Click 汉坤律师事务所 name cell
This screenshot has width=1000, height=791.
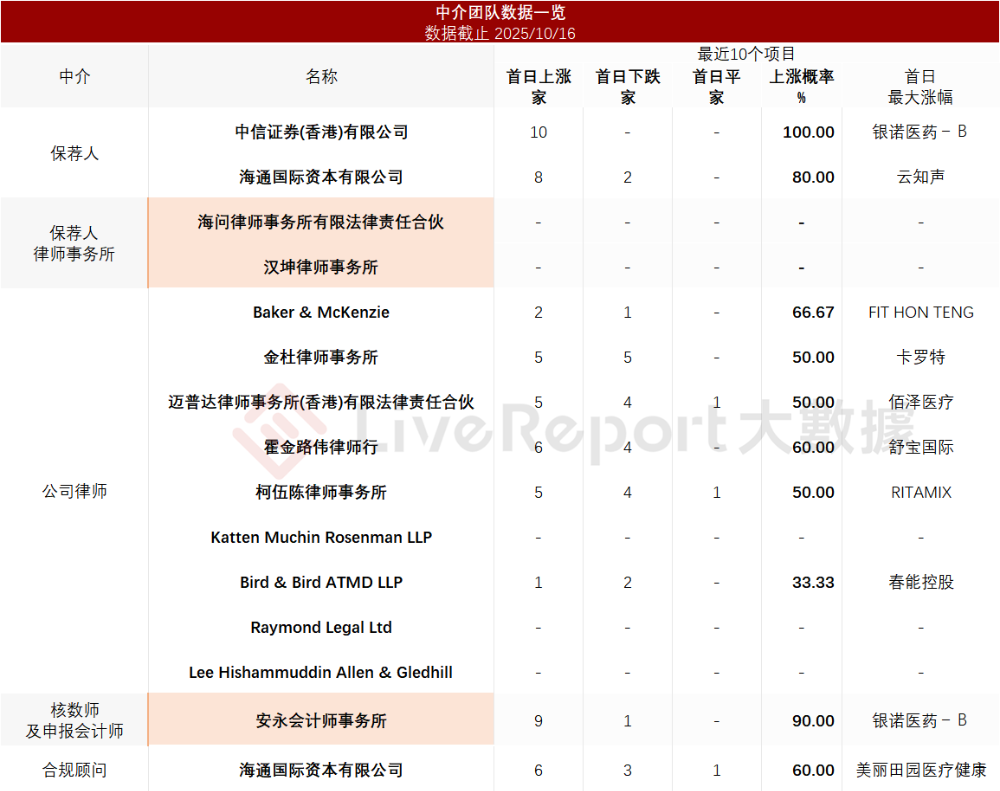pyautogui.click(x=321, y=267)
